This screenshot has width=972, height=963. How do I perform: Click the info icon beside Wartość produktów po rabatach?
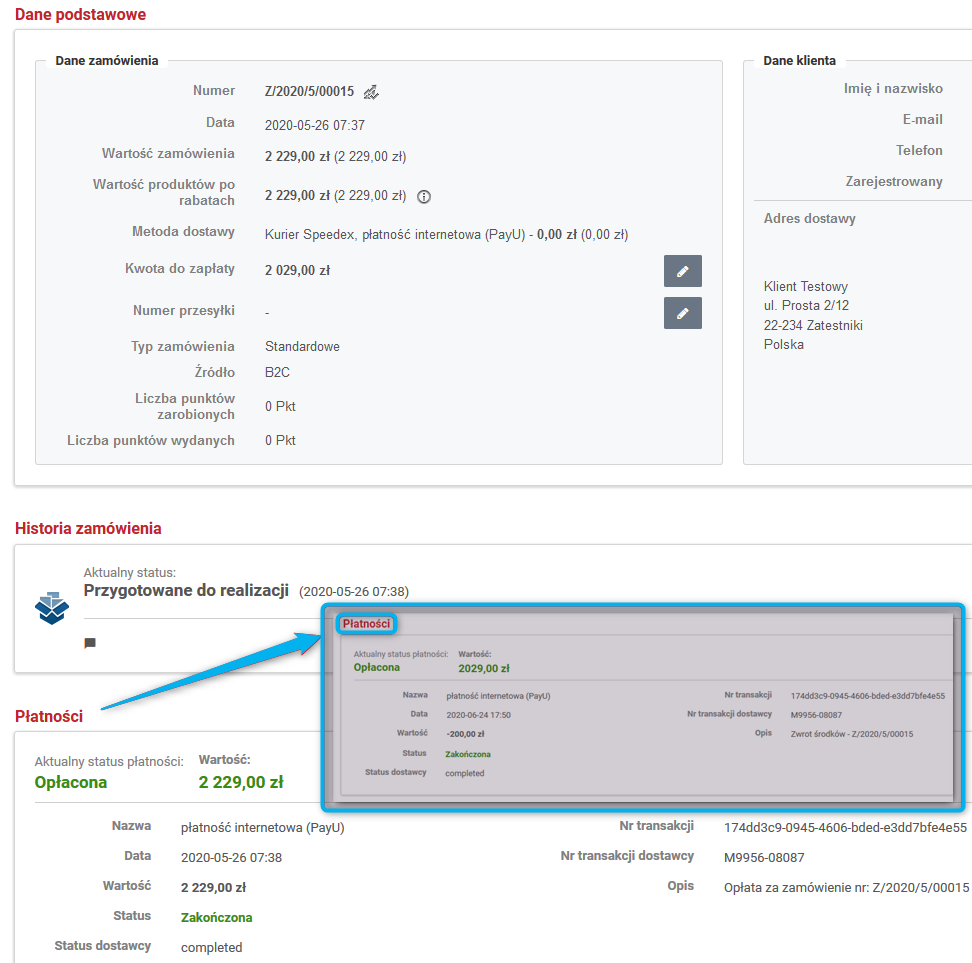coord(424,197)
